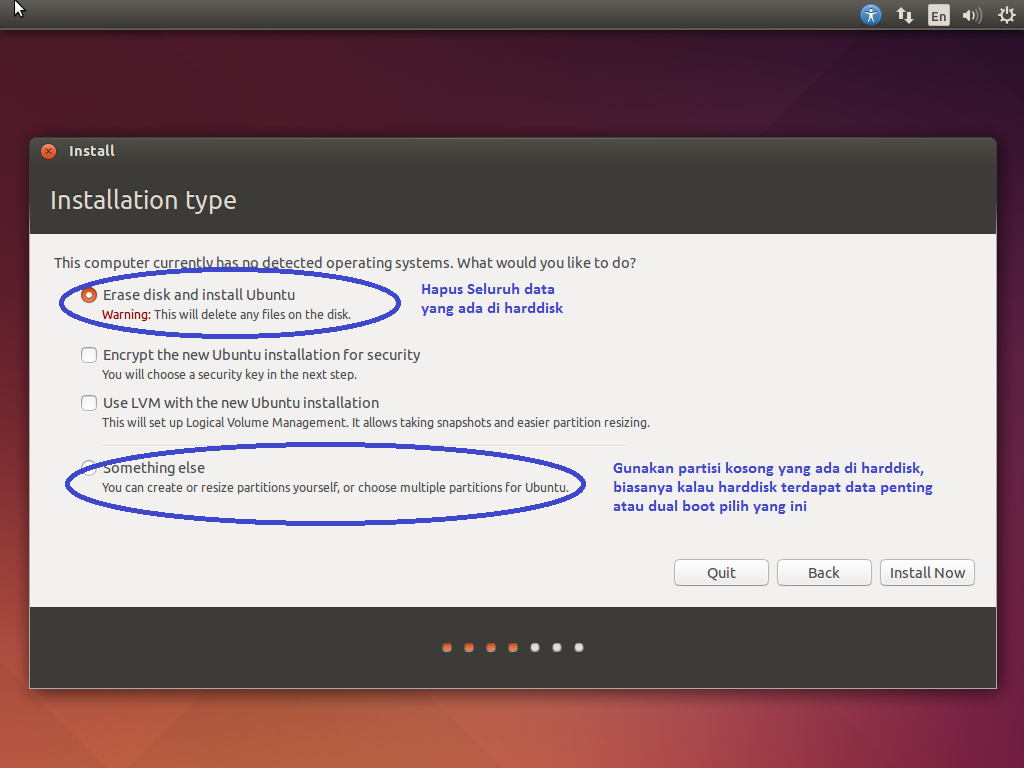This screenshot has width=1024, height=768.
Task: Click the Installation type title bar
Action: click(x=143, y=200)
